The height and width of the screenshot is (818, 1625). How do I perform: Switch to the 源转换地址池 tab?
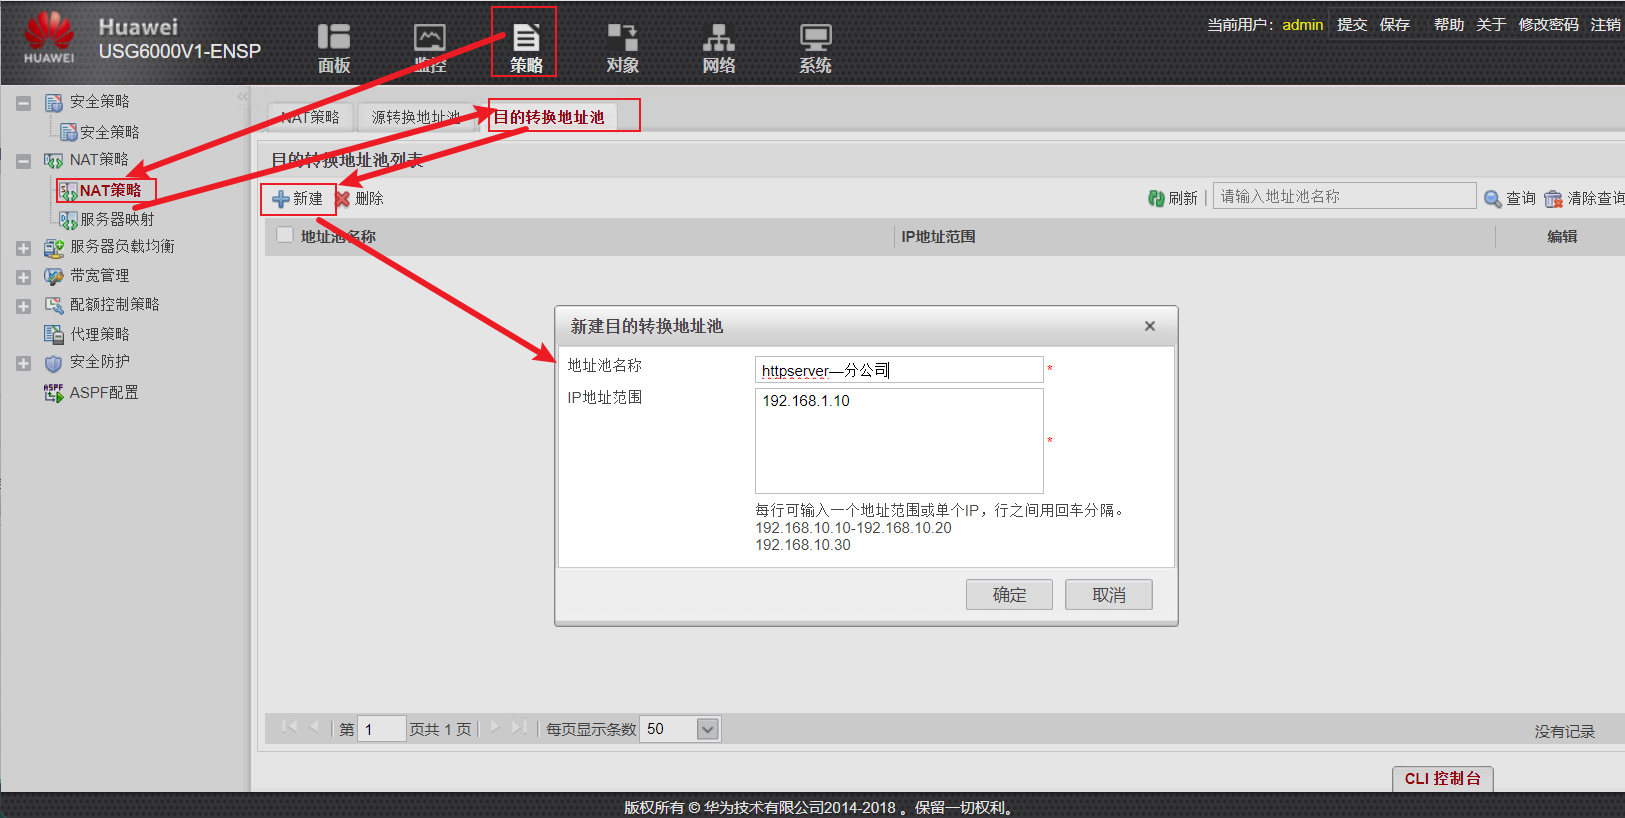click(416, 117)
